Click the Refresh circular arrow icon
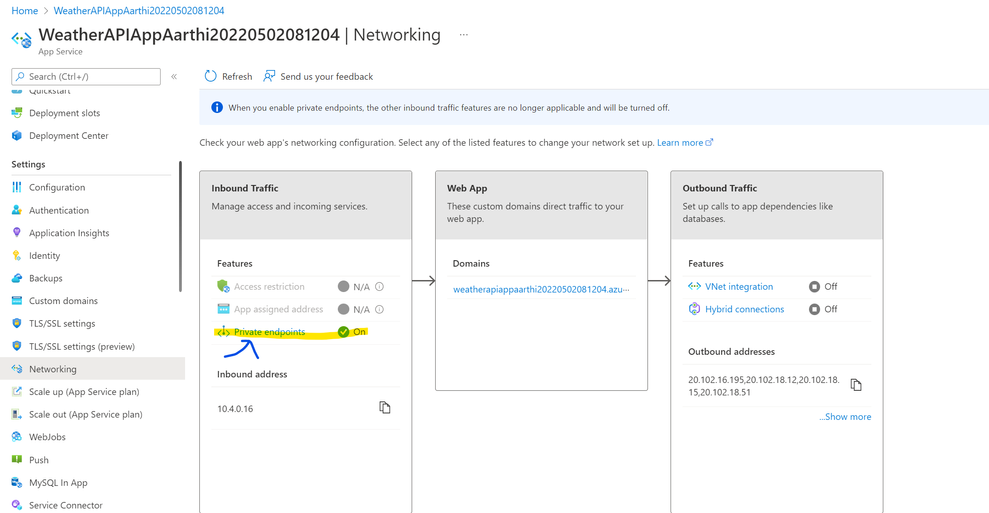Viewport: 989px width, 513px height. coord(211,76)
